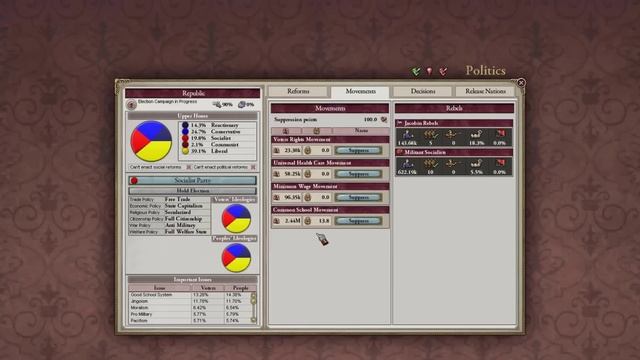This screenshot has width=640, height=360.
Task: Select the Good School System issue row
Action: pyautogui.click(x=189, y=295)
